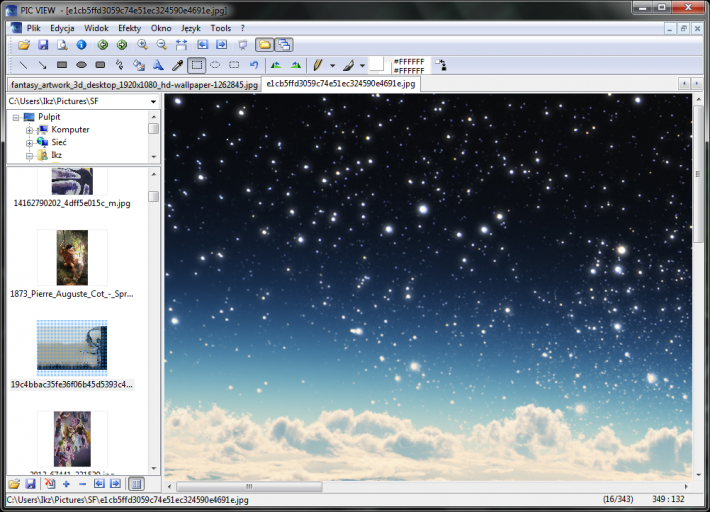The height and width of the screenshot is (512, 710).
Task: Select the brush tool
Action: (348, 65)
